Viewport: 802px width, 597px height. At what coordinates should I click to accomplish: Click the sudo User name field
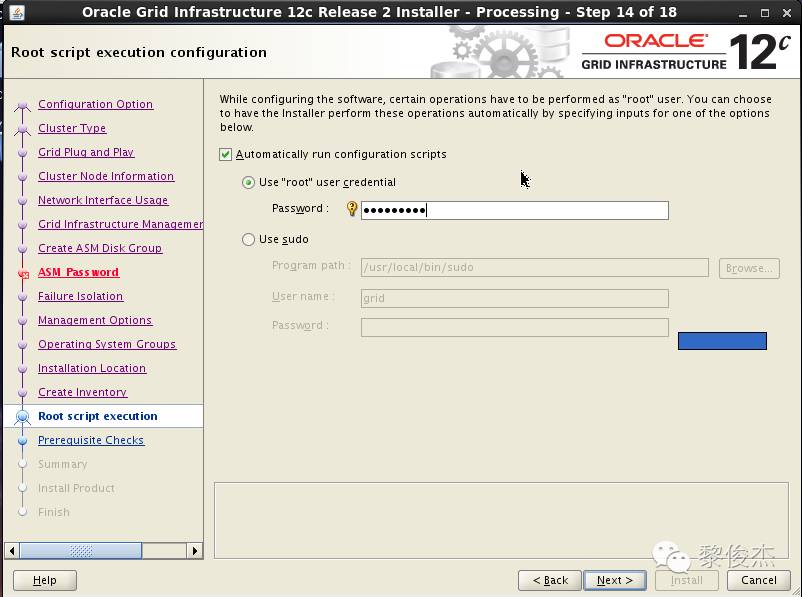[x=515, y=298]
